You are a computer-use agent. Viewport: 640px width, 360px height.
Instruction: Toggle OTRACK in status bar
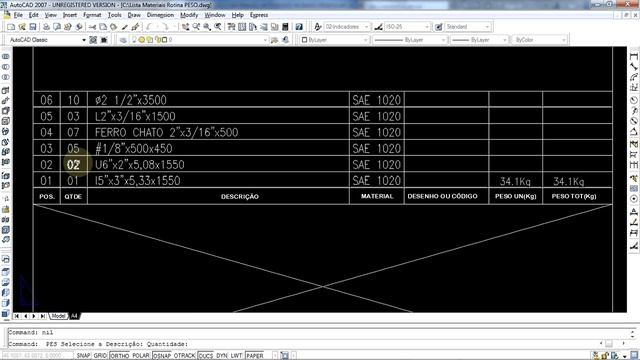click(x=184, y=356)
